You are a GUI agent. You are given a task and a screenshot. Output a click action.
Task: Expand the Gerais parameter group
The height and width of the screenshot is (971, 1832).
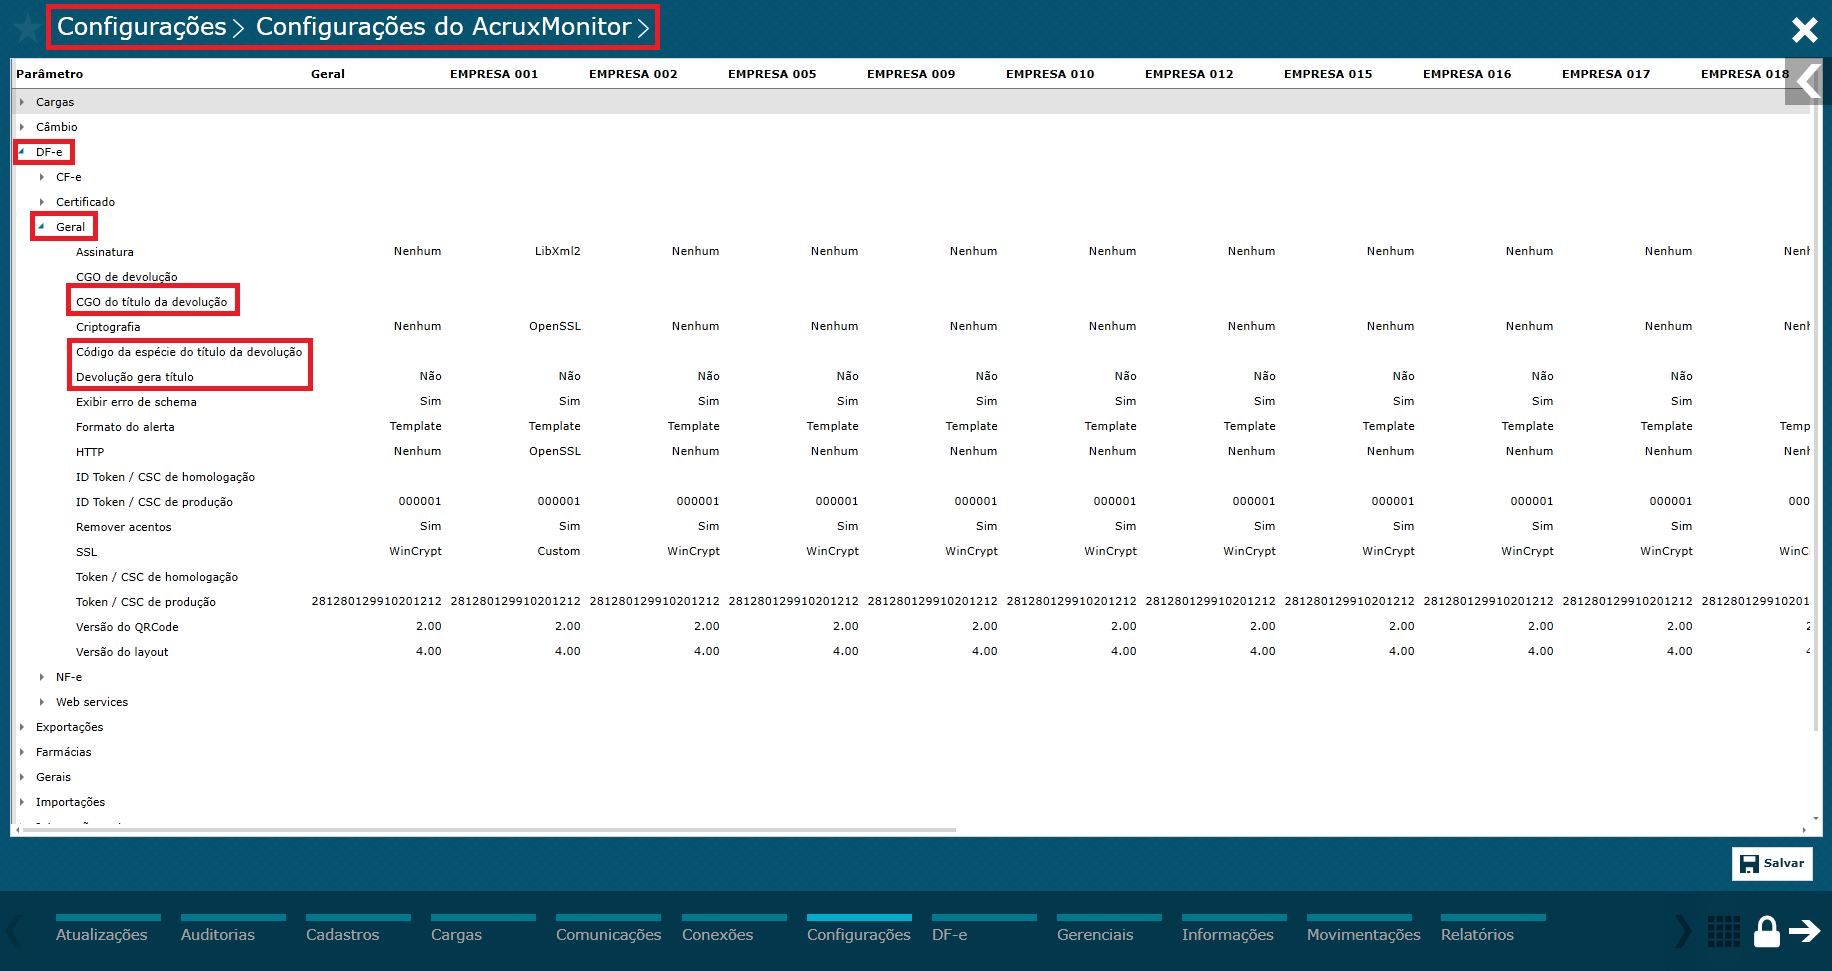(x=22, y=777)
